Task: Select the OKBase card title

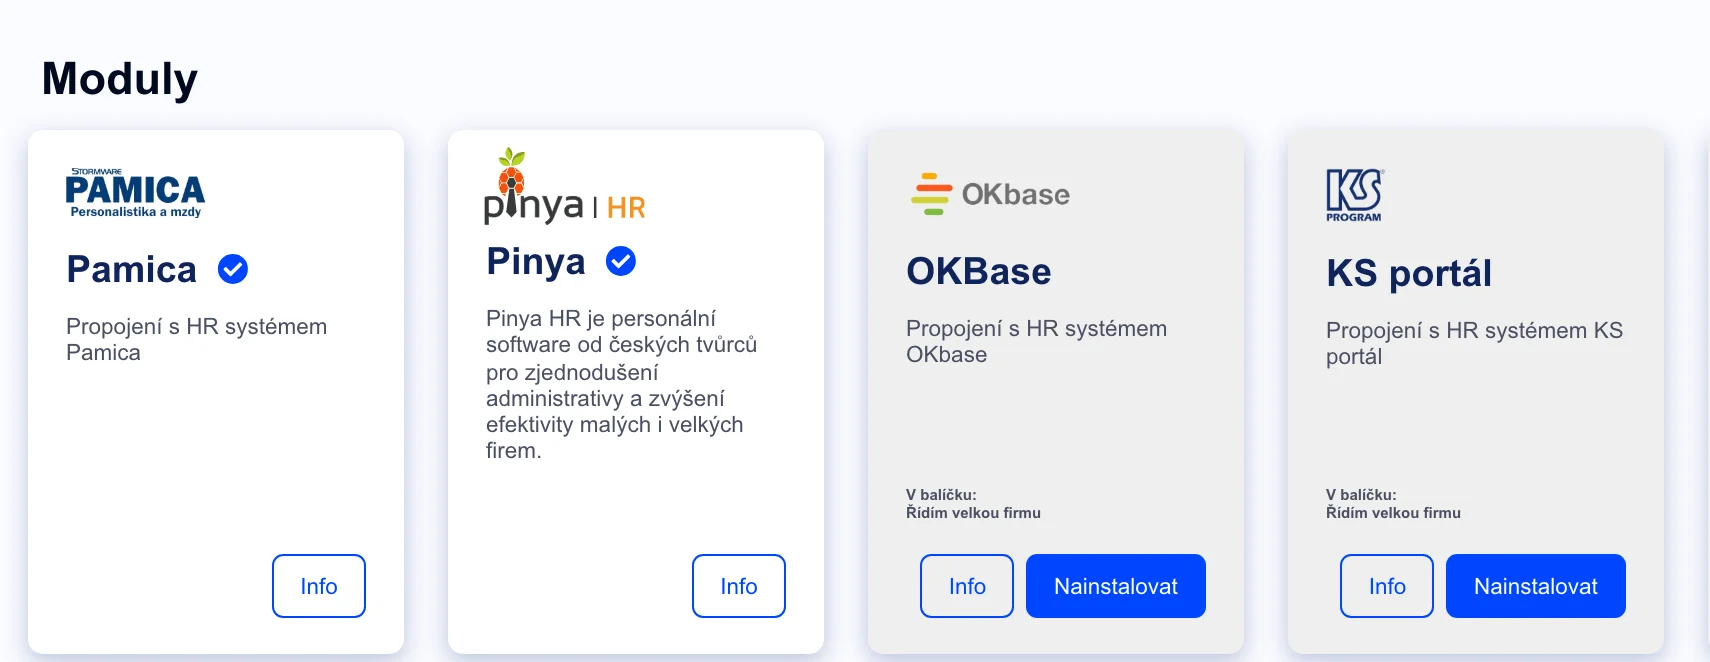Action: (979, 271)
